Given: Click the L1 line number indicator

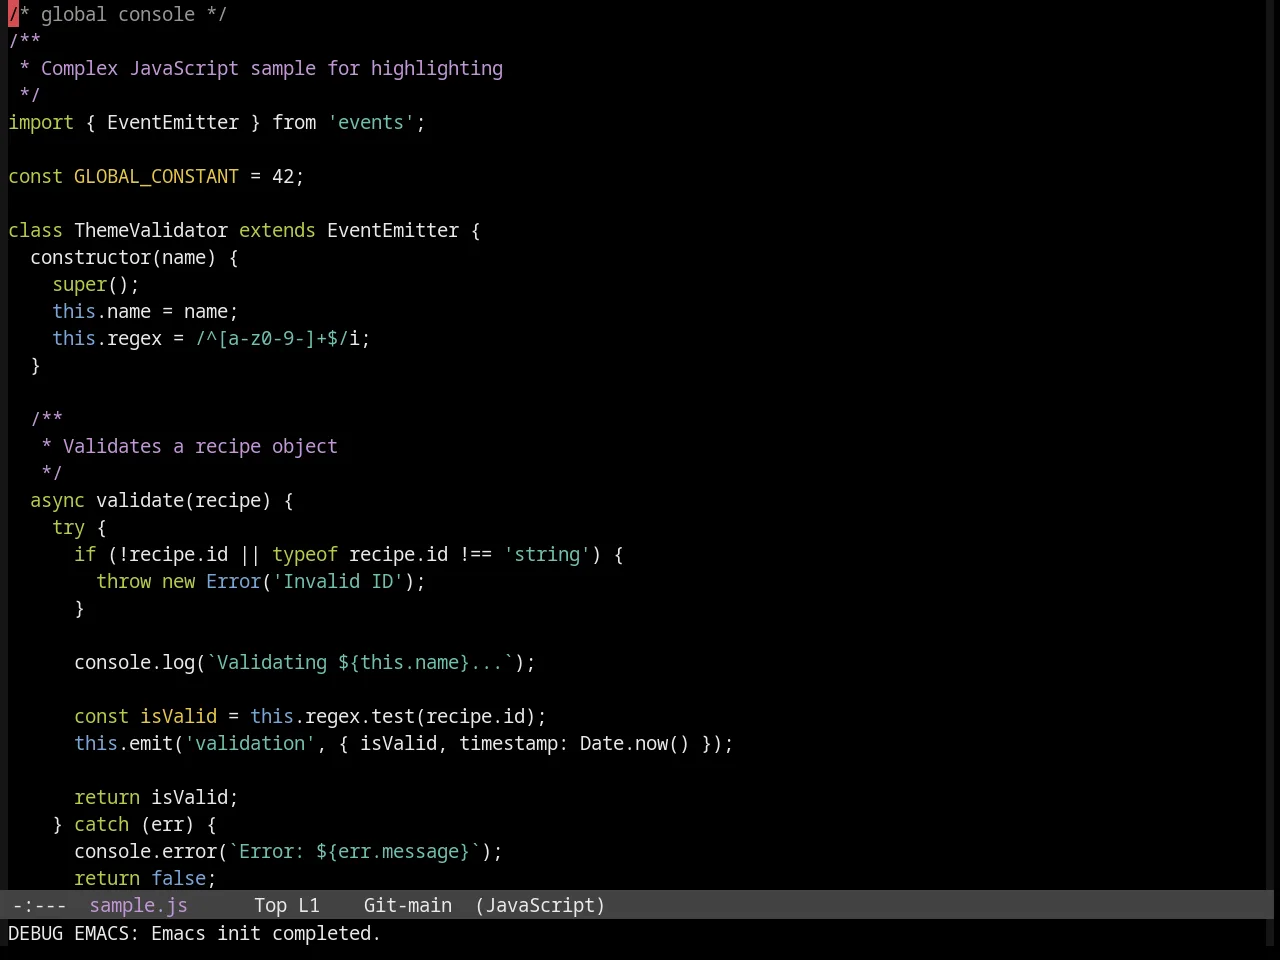Looking at the screenshot, I should click(309, 905).
